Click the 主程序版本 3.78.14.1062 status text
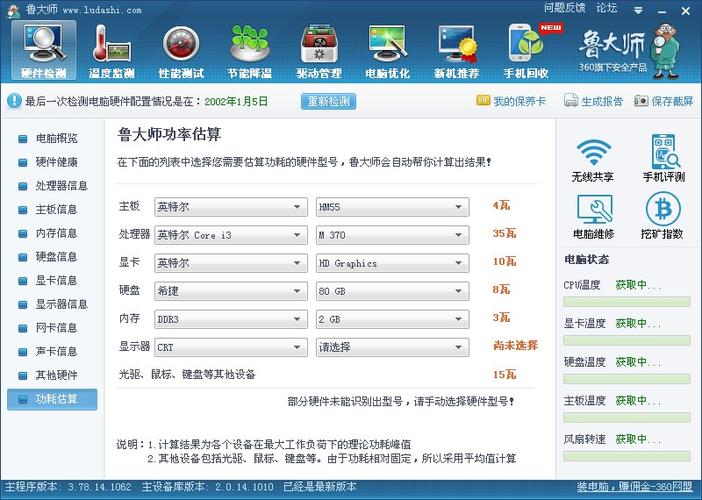This screenshot has width=702, height=500. [68, 487]
